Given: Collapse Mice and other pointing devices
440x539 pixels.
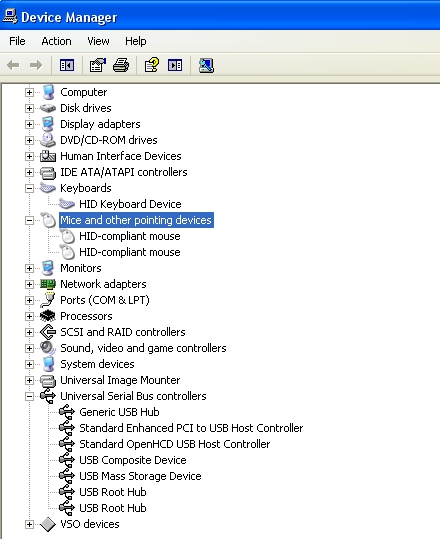Looking at the screenshot, I should pos(29,220).
